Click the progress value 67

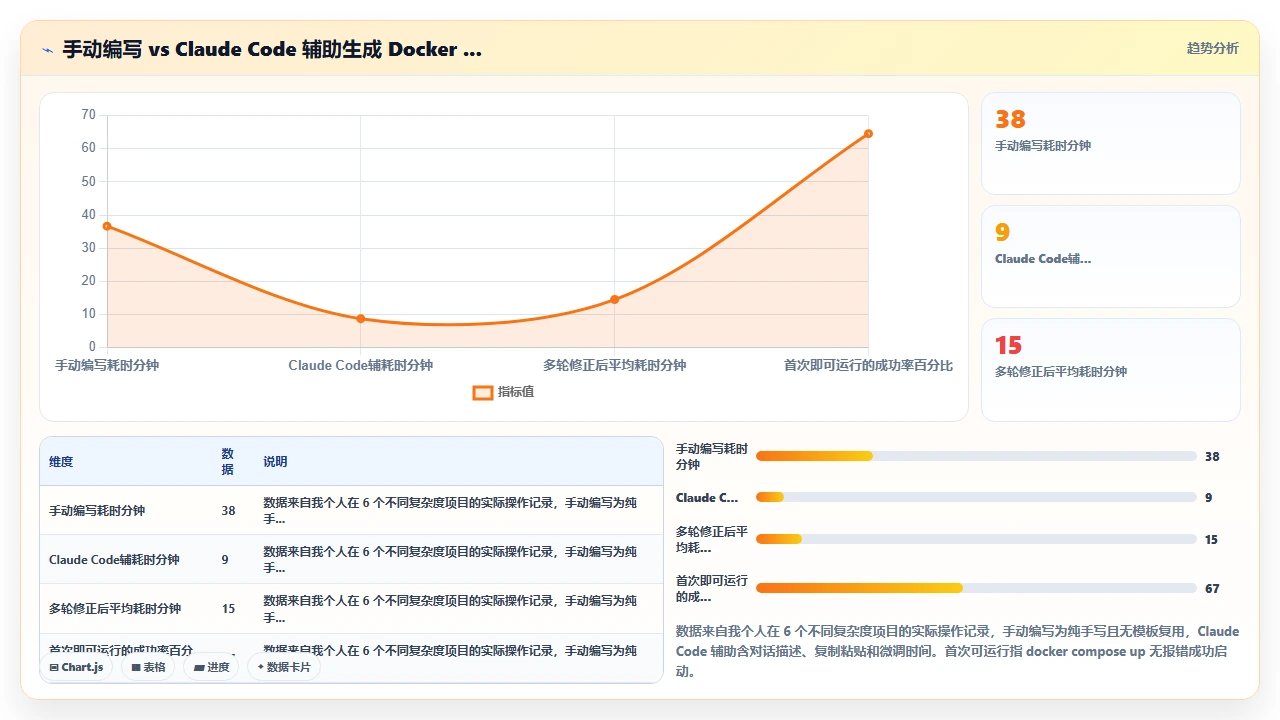[x=1212, y=589]
